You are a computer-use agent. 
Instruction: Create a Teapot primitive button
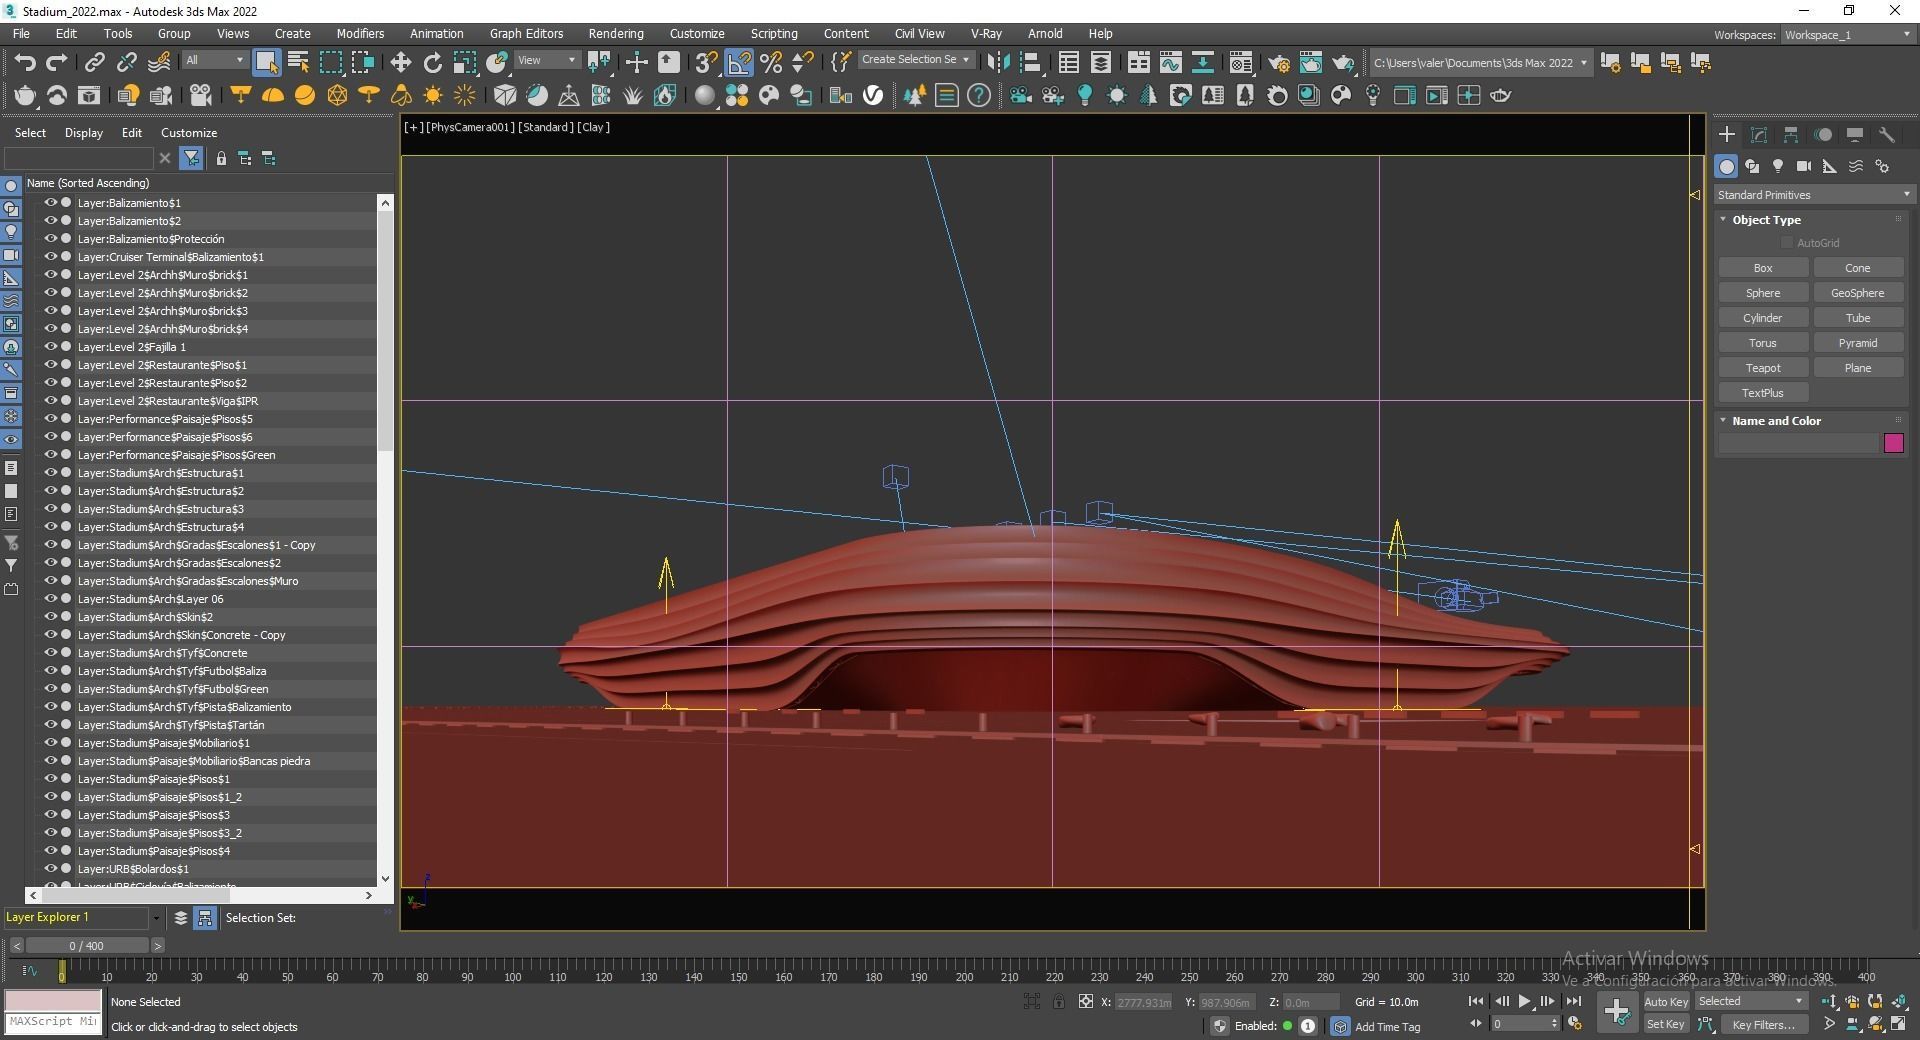tap(1762, 368)
